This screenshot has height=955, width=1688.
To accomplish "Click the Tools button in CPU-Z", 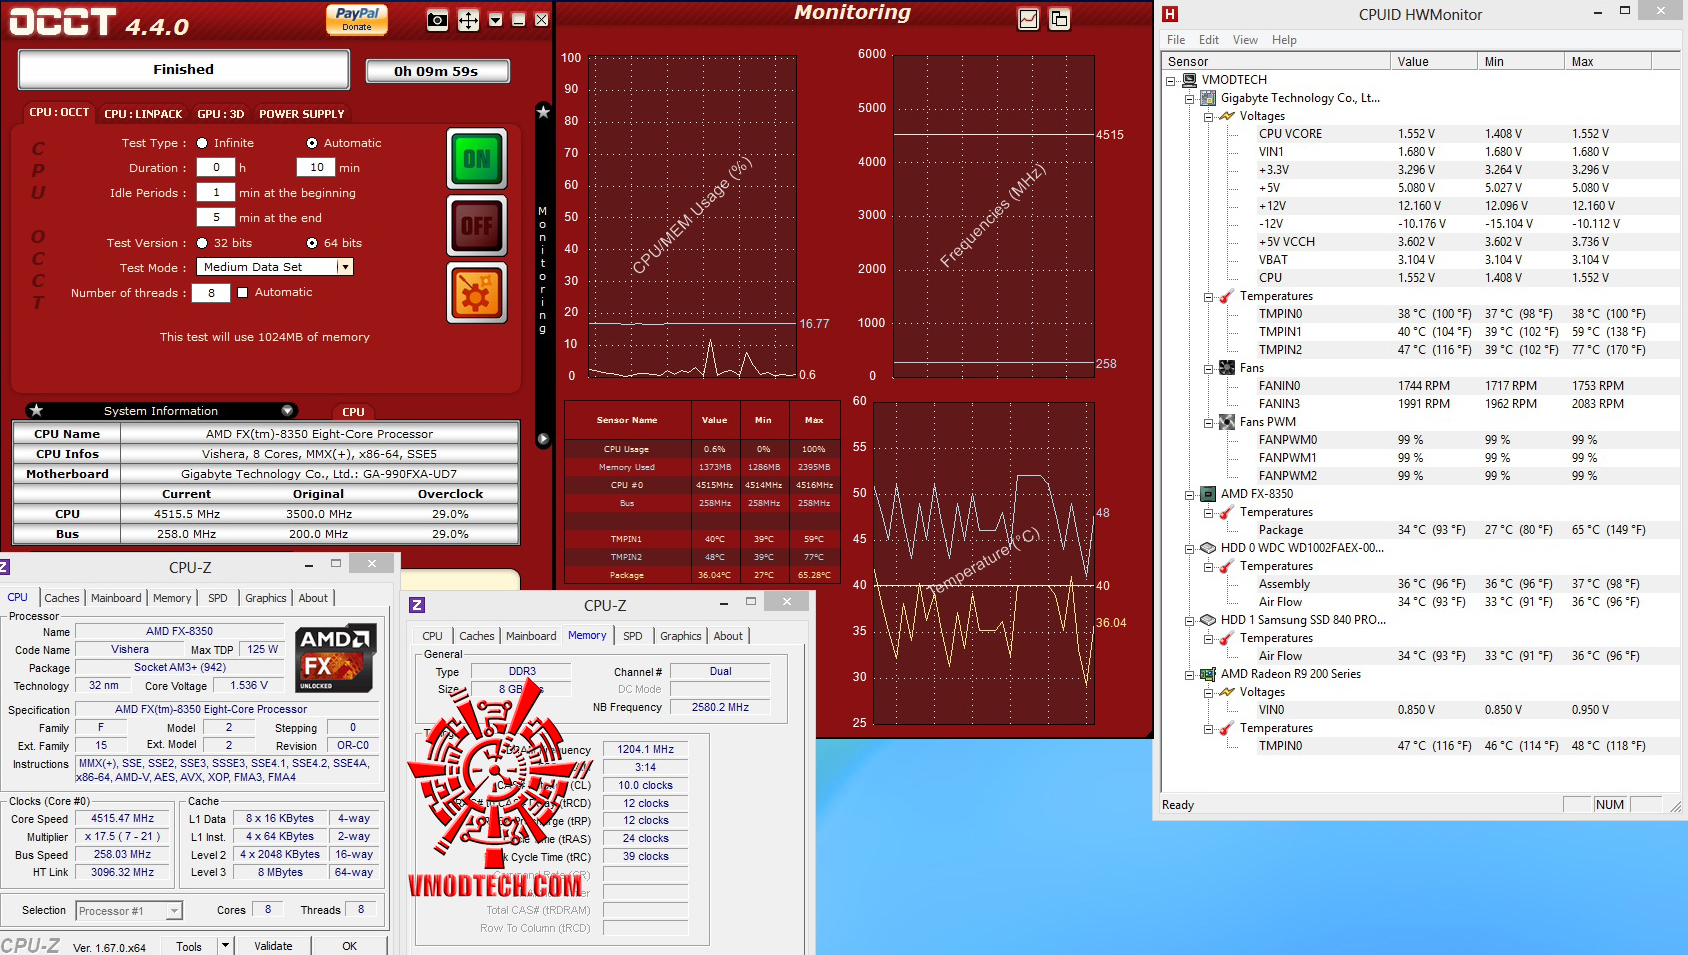I will click(x=189, y=946).
